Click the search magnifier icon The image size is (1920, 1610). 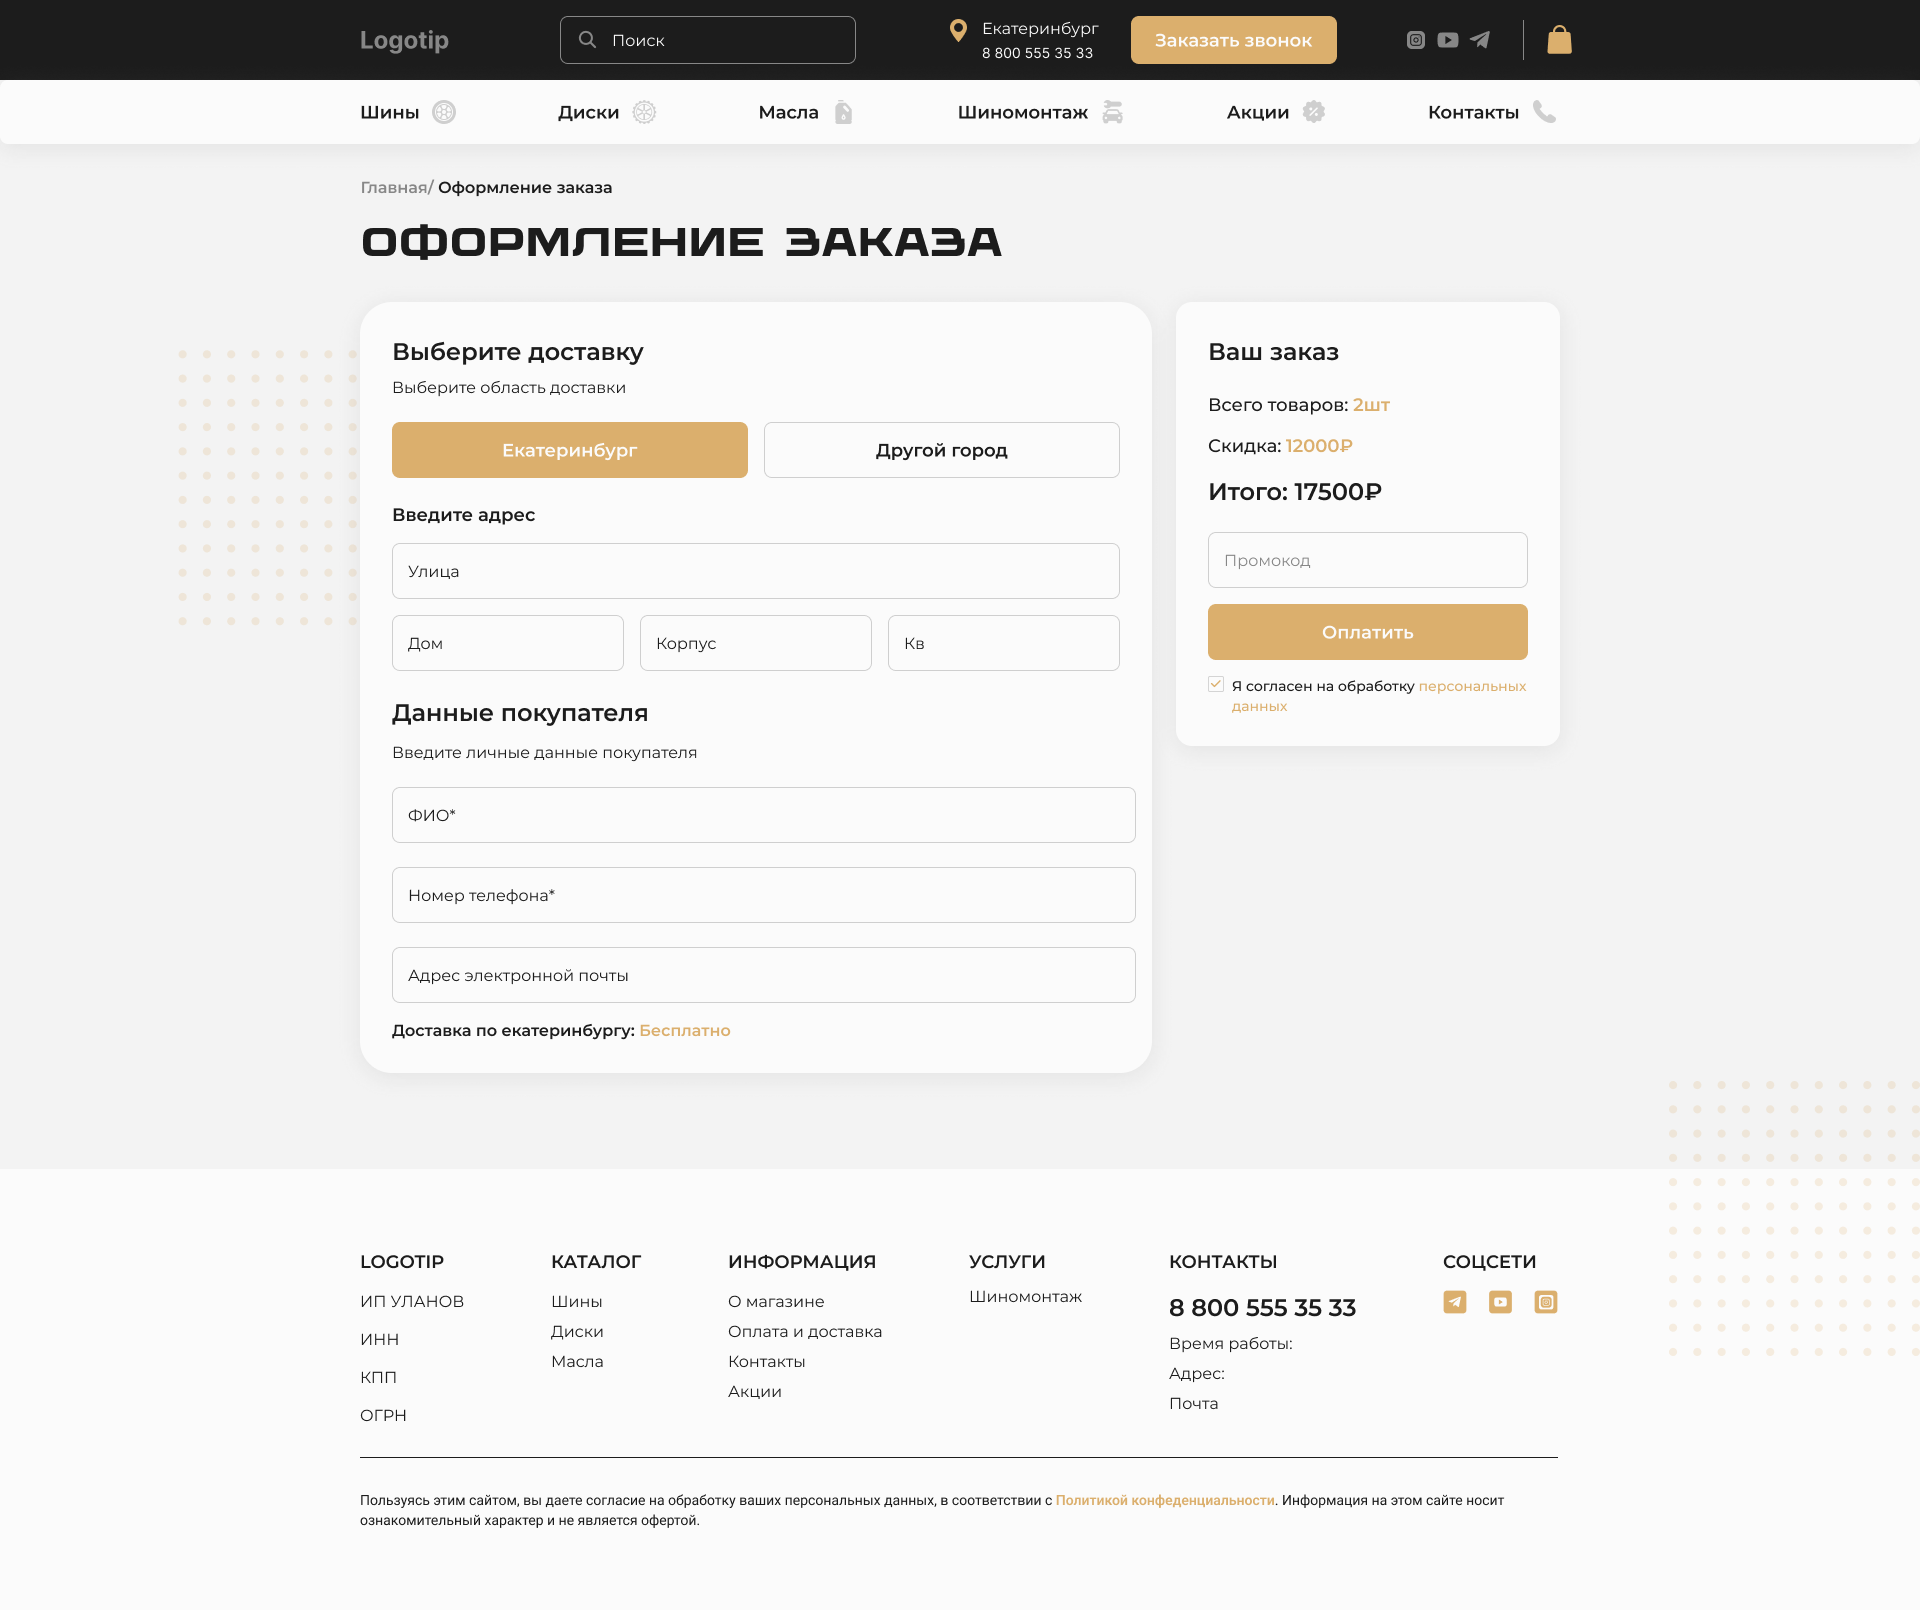pyautogui.click(x=588, y=40)
